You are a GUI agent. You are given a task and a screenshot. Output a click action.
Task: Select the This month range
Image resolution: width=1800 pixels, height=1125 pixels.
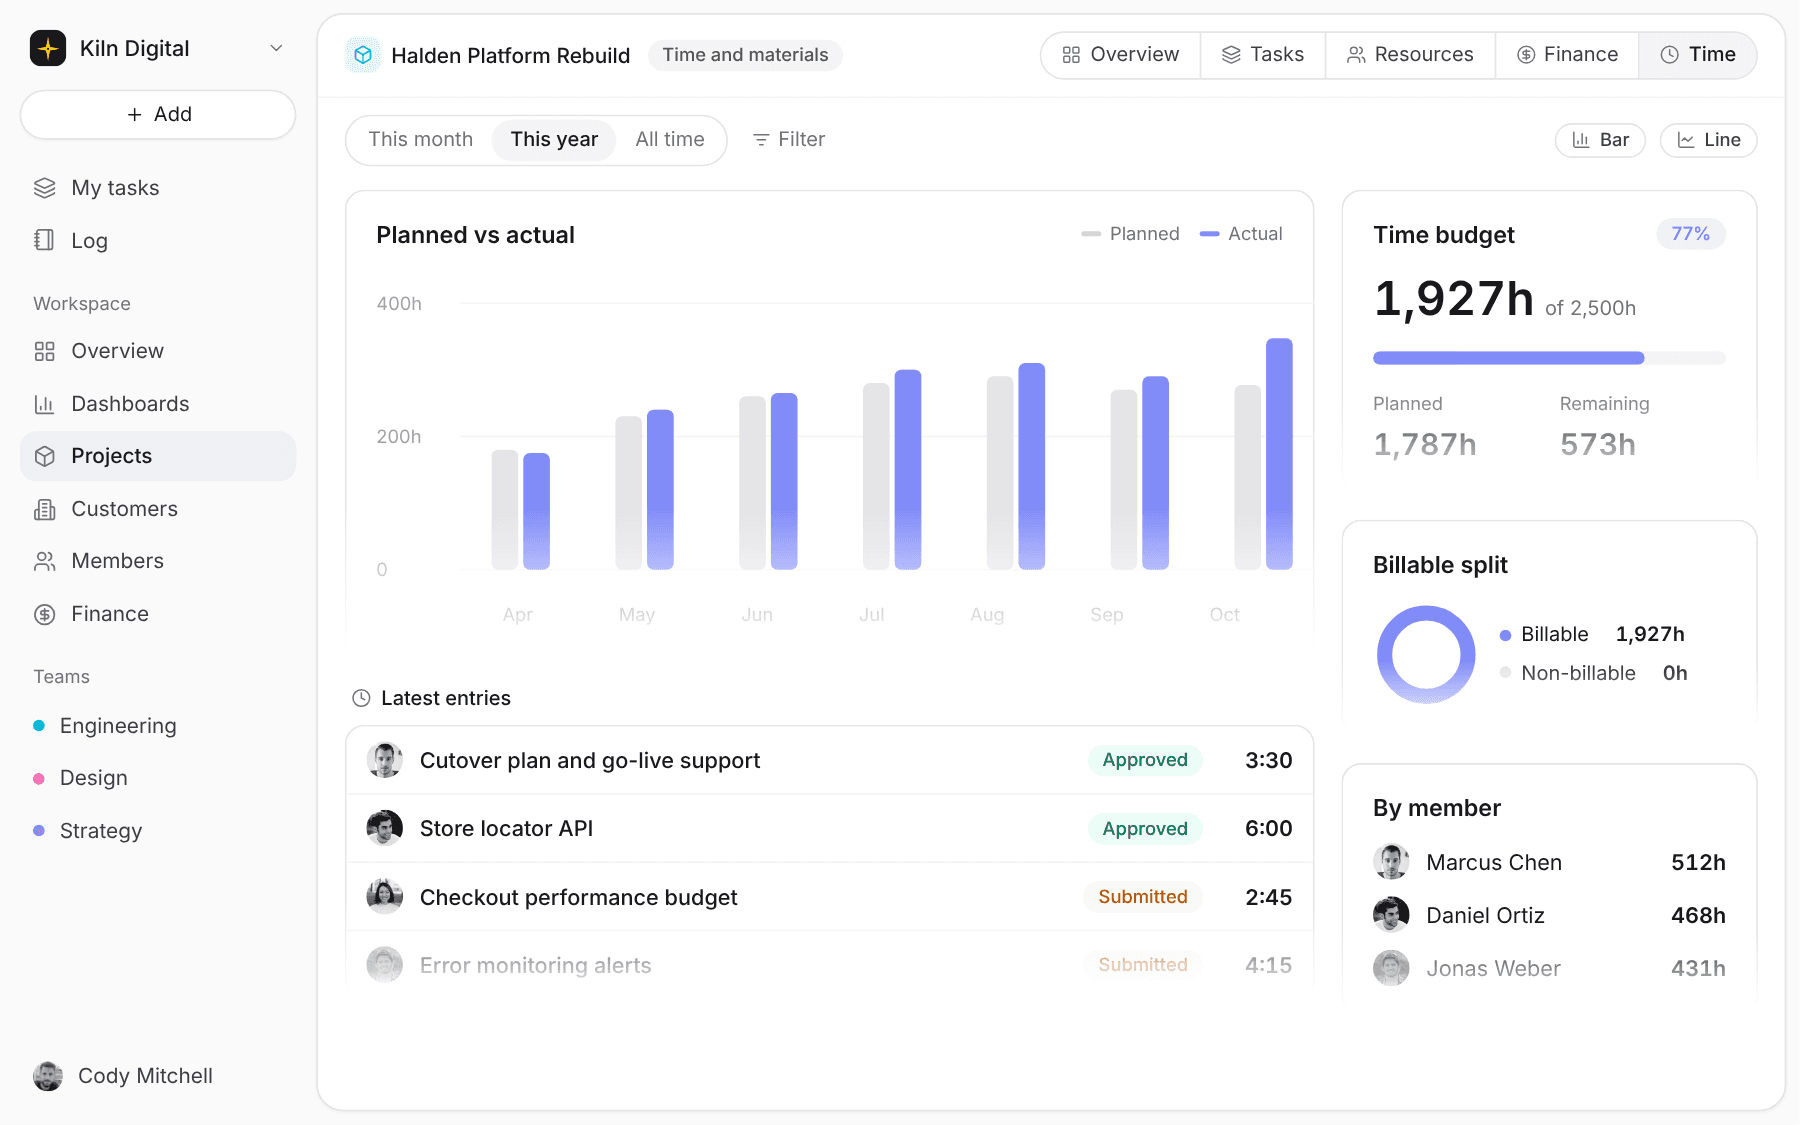pyautogui.click(x=420, y=139)
